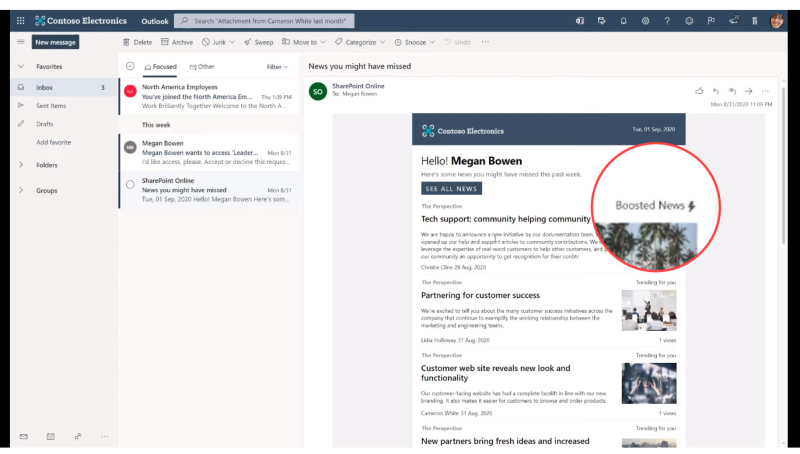Select the SharePoint Online message circle checkbox
This screenshot has height=454, width=800.
click(130, 185)
